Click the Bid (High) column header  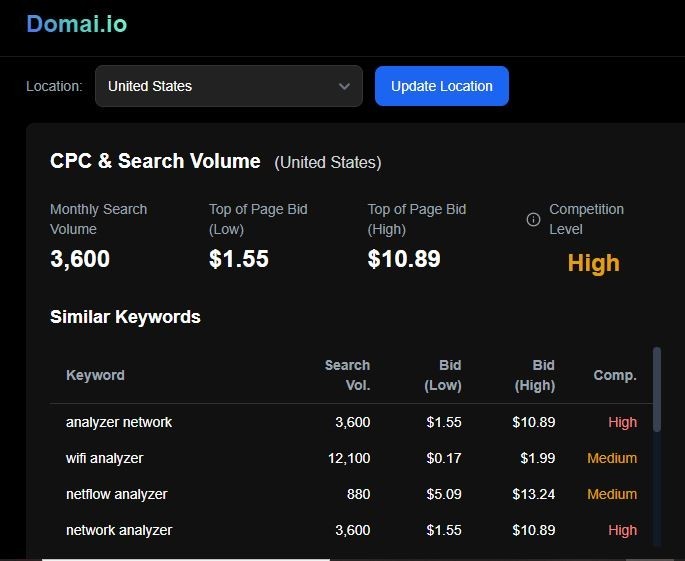pos(535,375)
